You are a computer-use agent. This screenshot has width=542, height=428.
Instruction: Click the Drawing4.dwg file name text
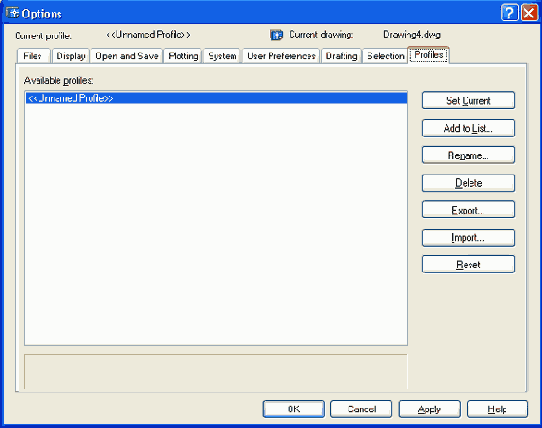pos(412,35)
